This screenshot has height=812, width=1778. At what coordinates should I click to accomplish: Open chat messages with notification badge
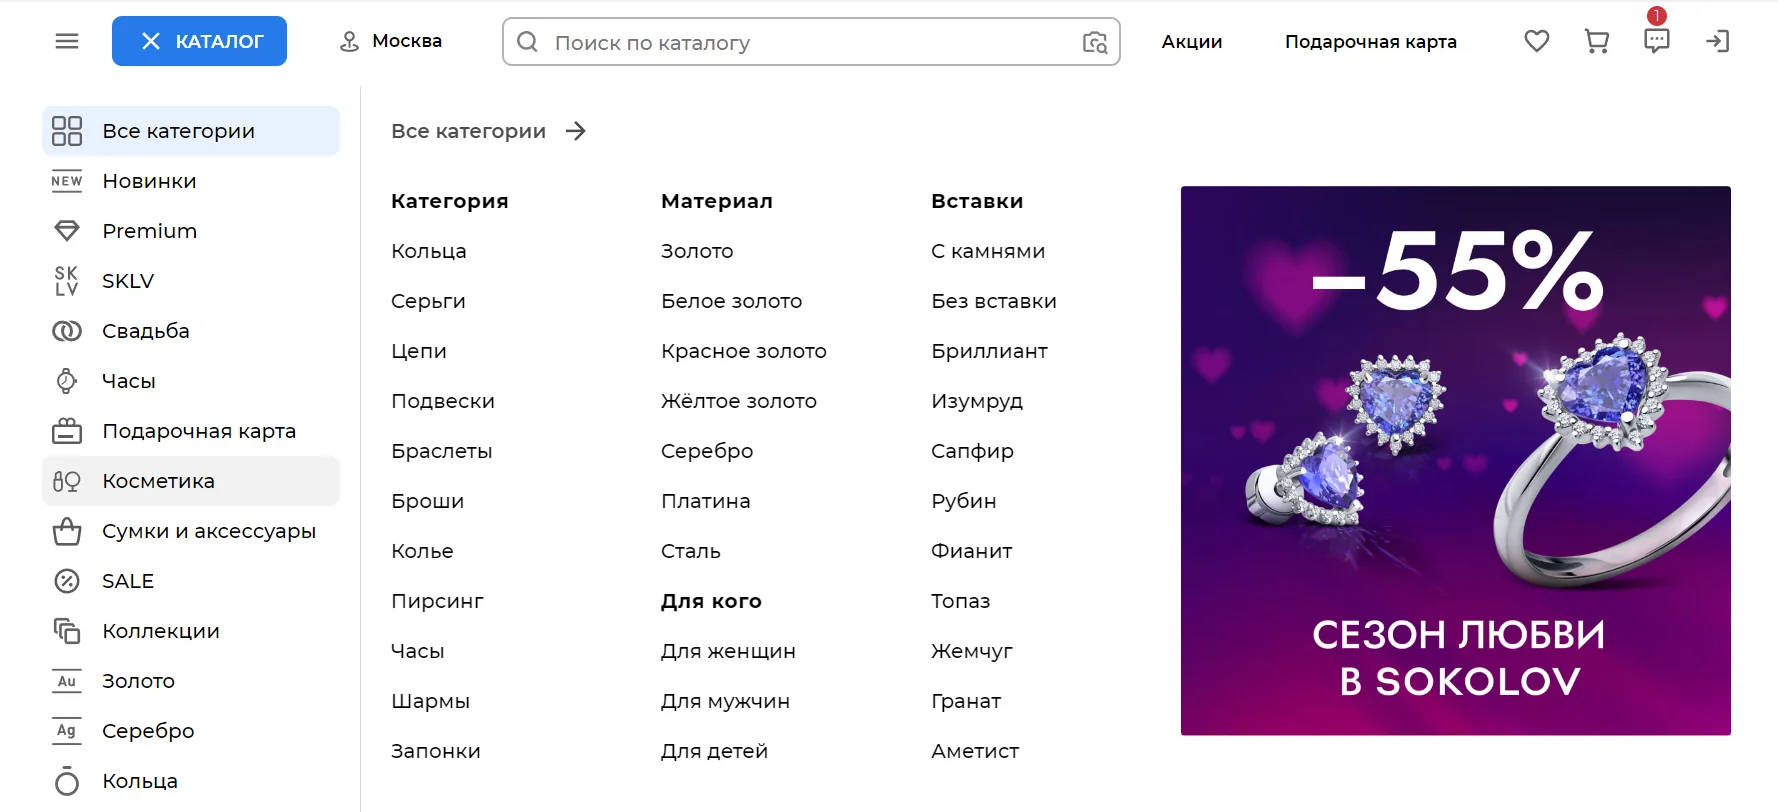pyautogui.click(x=1656, y=41)
